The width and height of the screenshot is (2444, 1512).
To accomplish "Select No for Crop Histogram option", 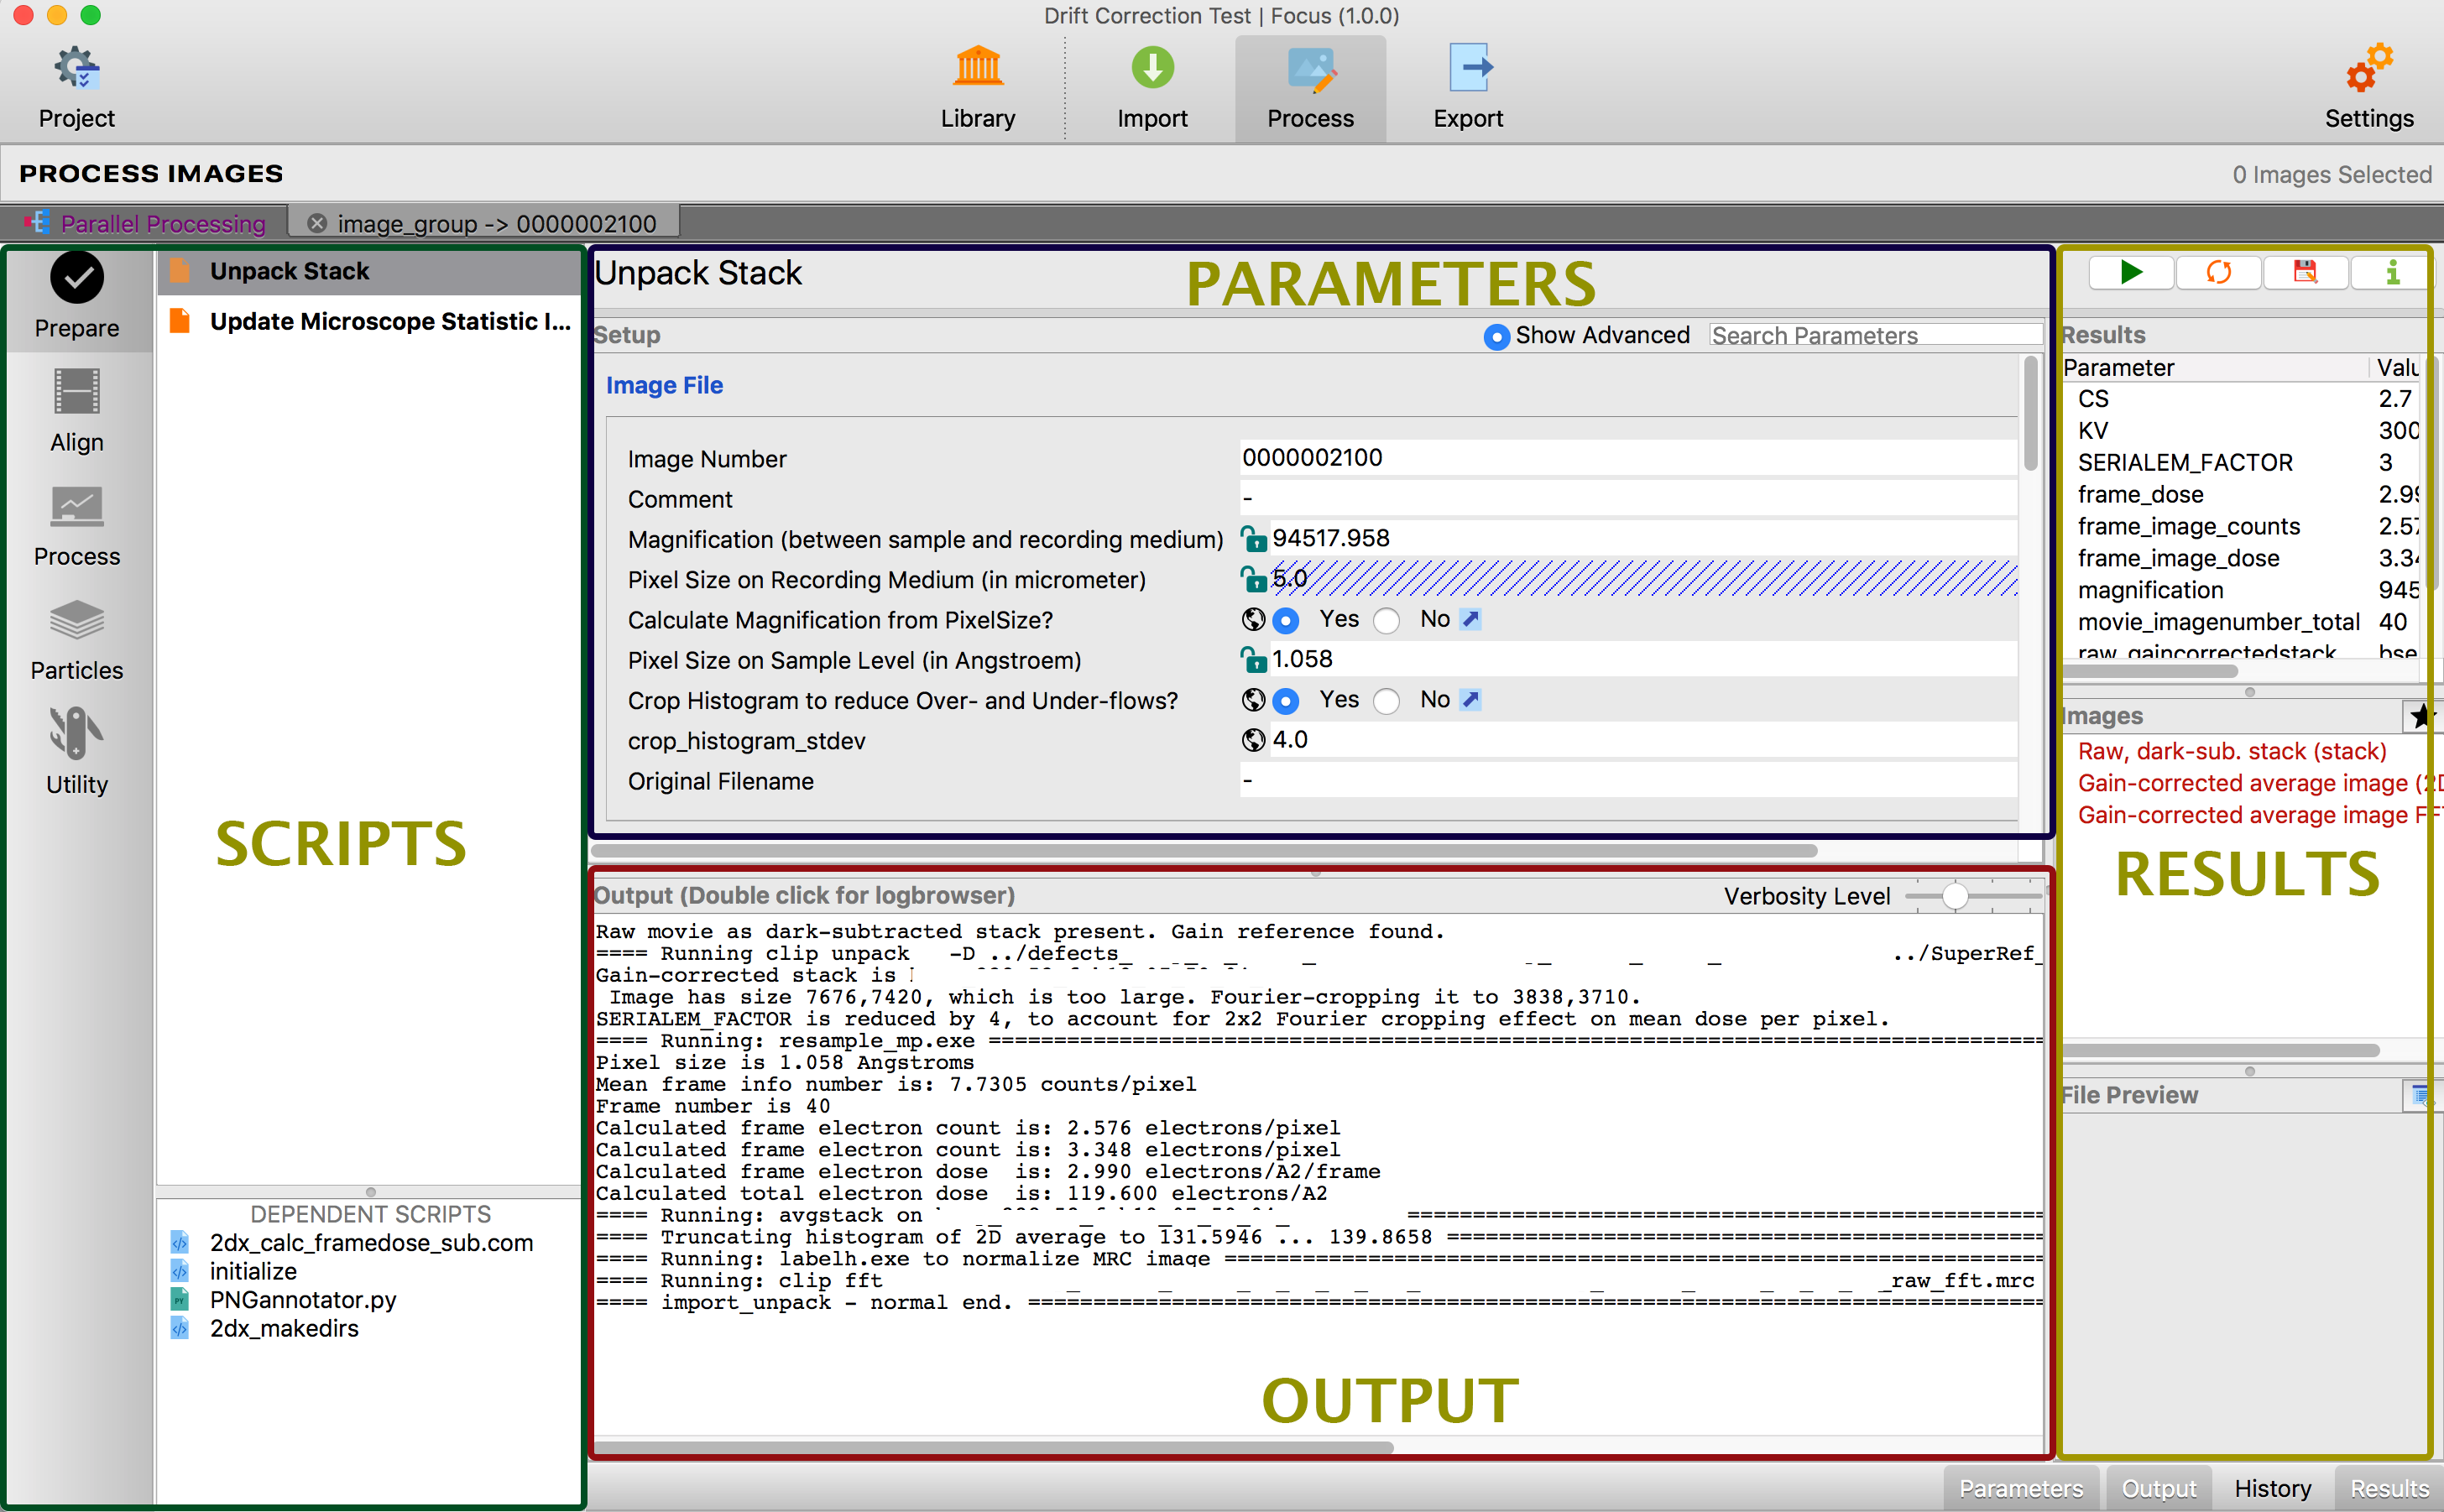I will pyautogui.click(x=1387, y=701).
